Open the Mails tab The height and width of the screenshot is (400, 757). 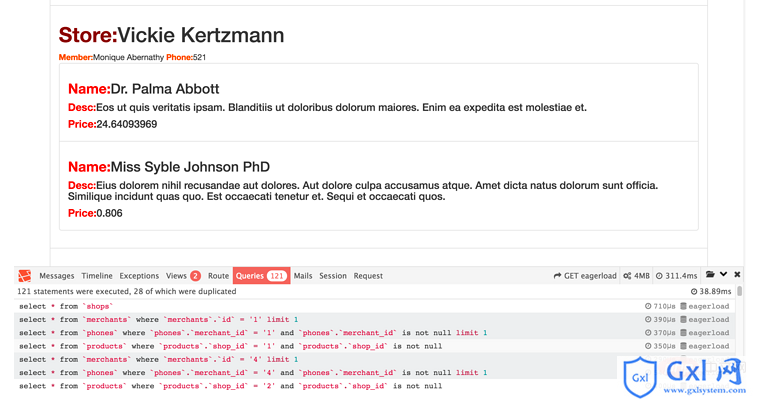[x=303, y=276]
